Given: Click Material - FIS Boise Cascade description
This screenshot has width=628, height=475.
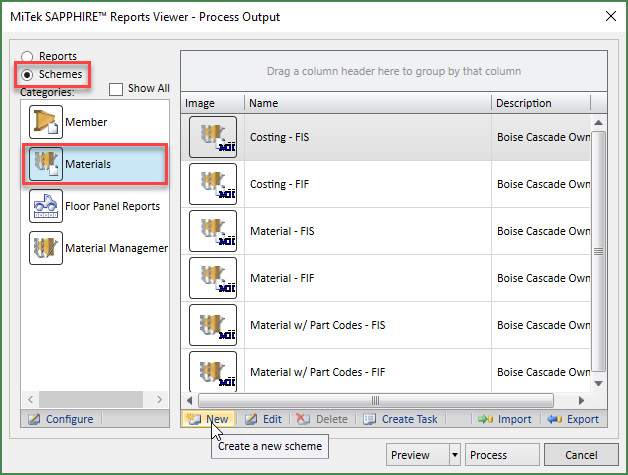Looking at the screenshot, I should pos(541,231).
